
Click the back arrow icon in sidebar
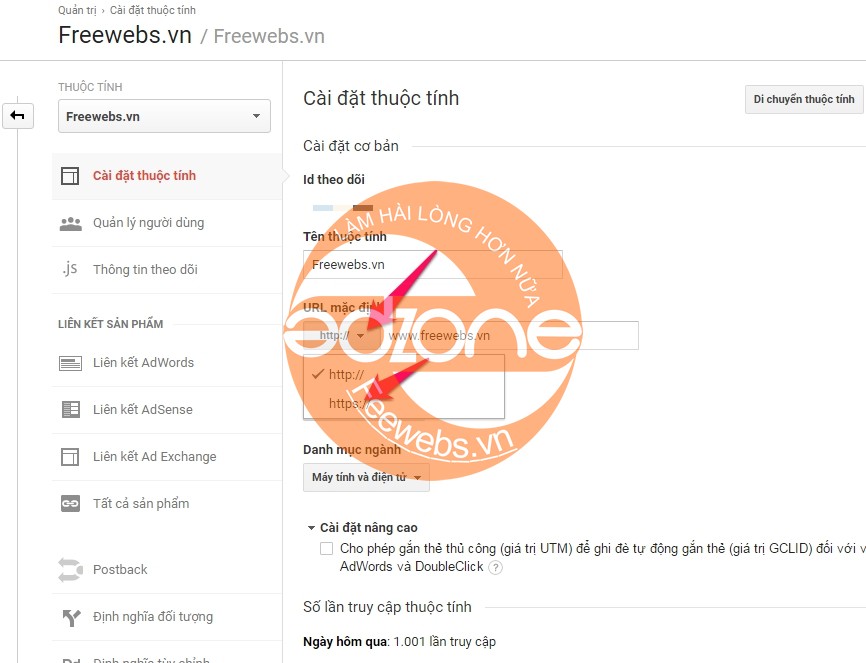[18, 115]
